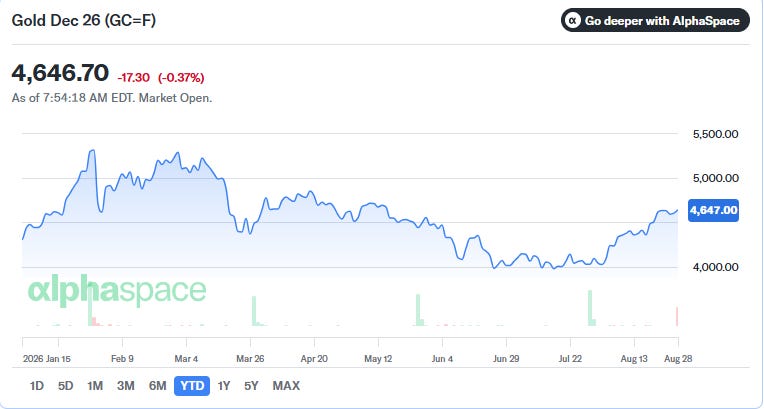Switch chart to 1M range
The image size is (764, 409).
point(95,386)
